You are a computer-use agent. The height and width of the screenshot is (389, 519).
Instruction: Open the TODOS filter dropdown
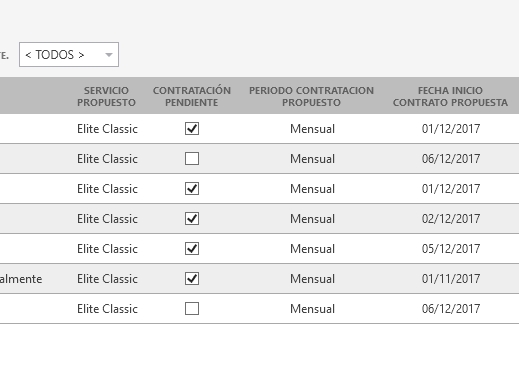point(69,55)
